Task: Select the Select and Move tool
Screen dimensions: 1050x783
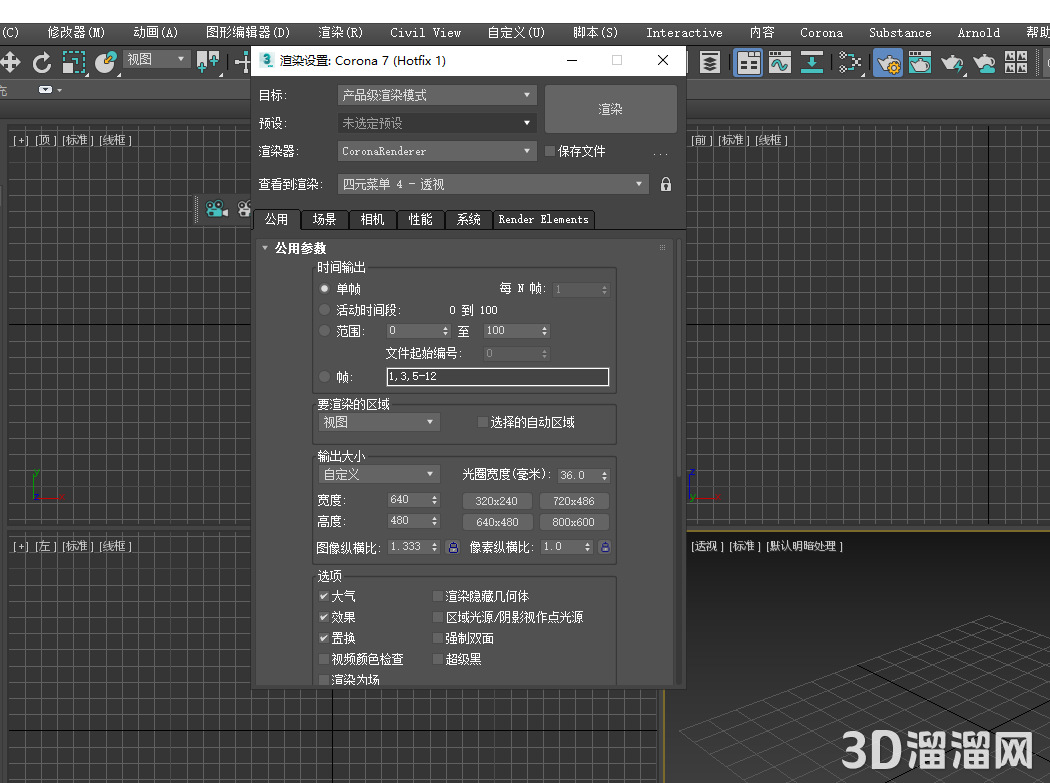Action: coord(10,63)
